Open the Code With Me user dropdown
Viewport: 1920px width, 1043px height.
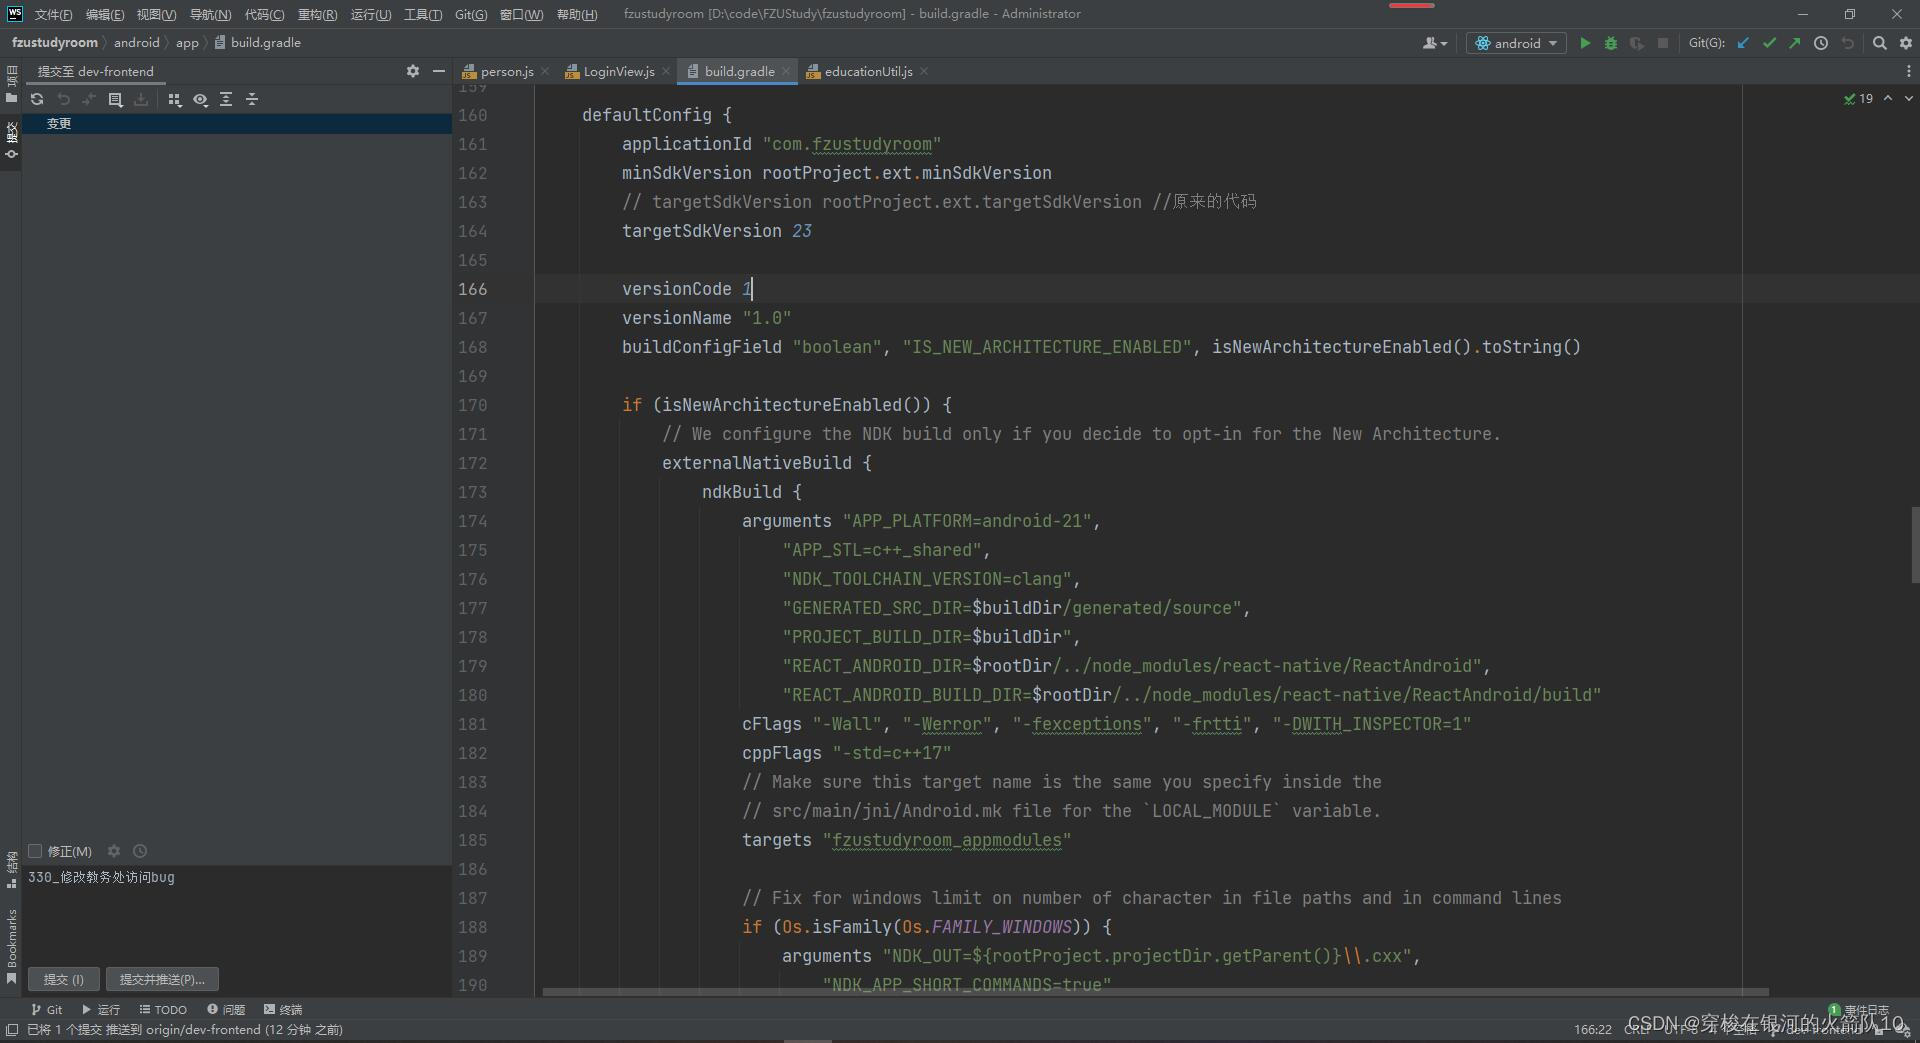point(1434,43)
